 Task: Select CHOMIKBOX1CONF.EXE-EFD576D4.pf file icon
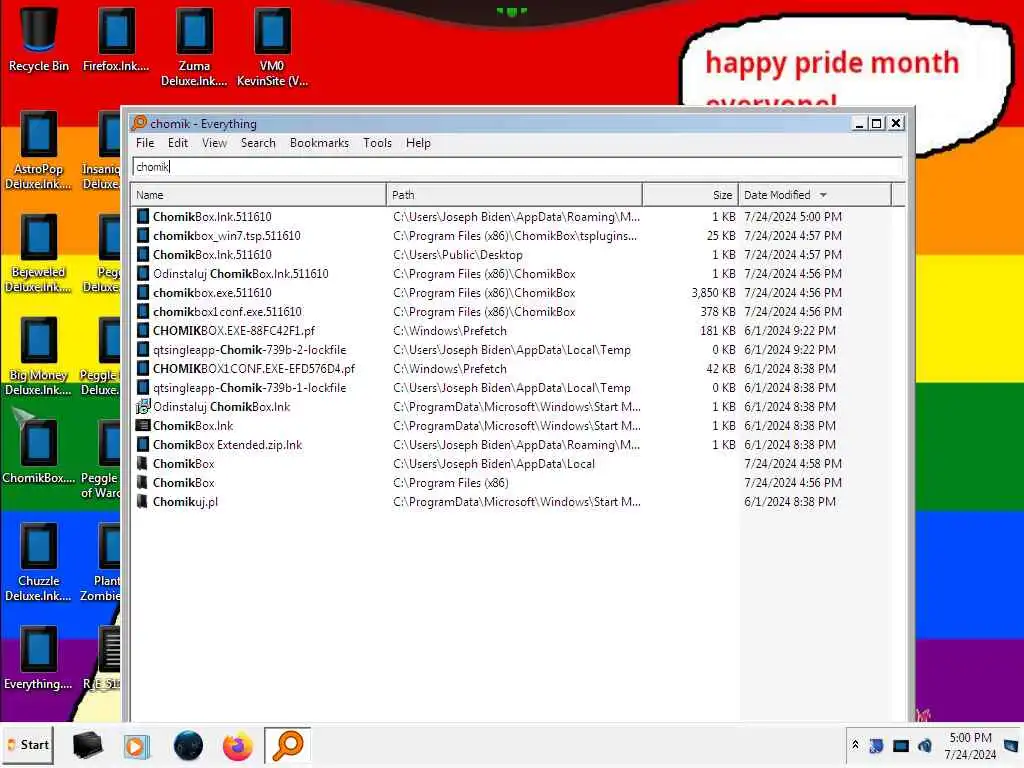pyautogui.click(x=142, y=368)
